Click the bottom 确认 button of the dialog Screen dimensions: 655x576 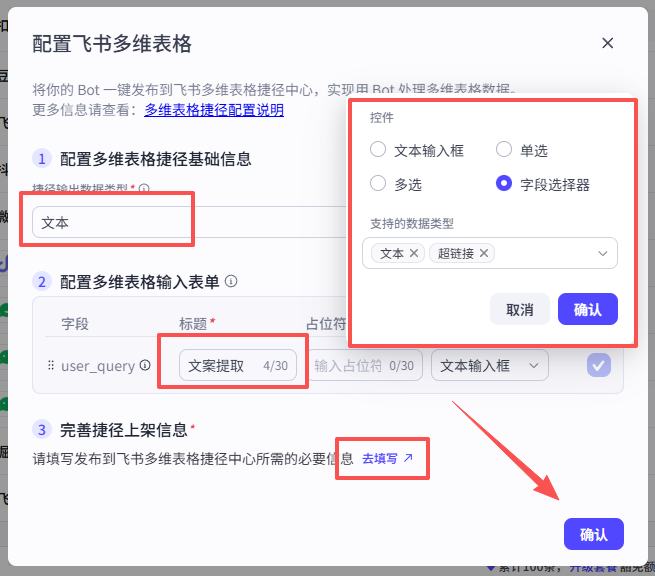(594, 534)
